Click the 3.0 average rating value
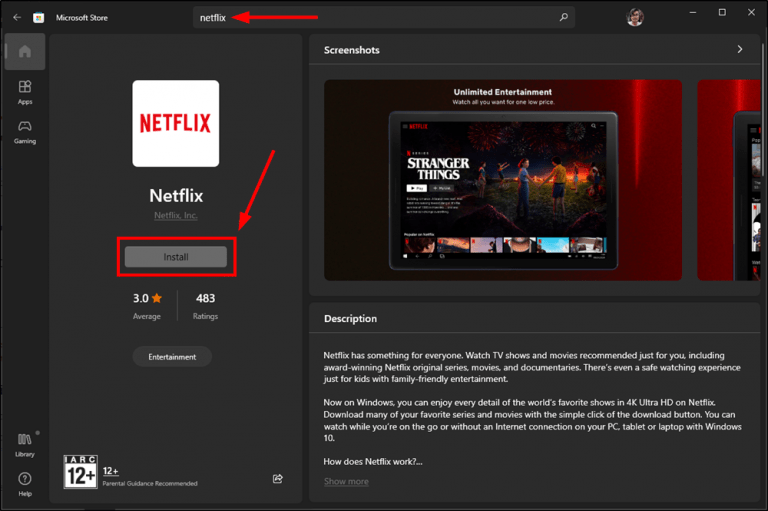 [141, 298]
